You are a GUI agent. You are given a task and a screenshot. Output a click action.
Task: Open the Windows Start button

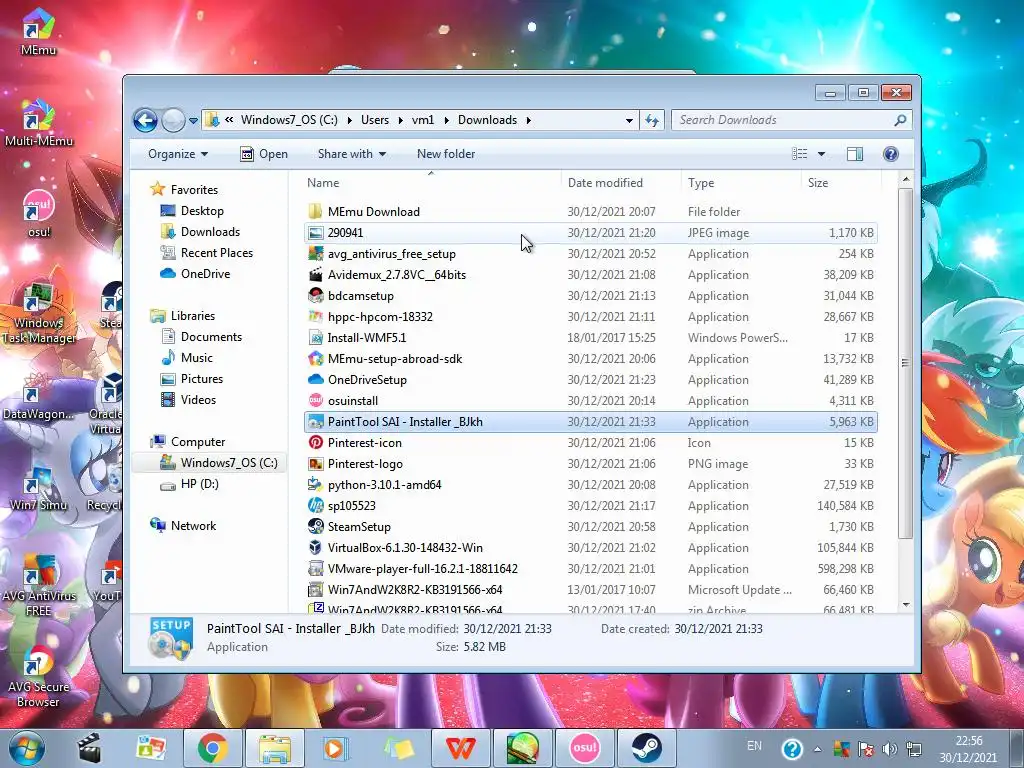click(x=27, y=748)
